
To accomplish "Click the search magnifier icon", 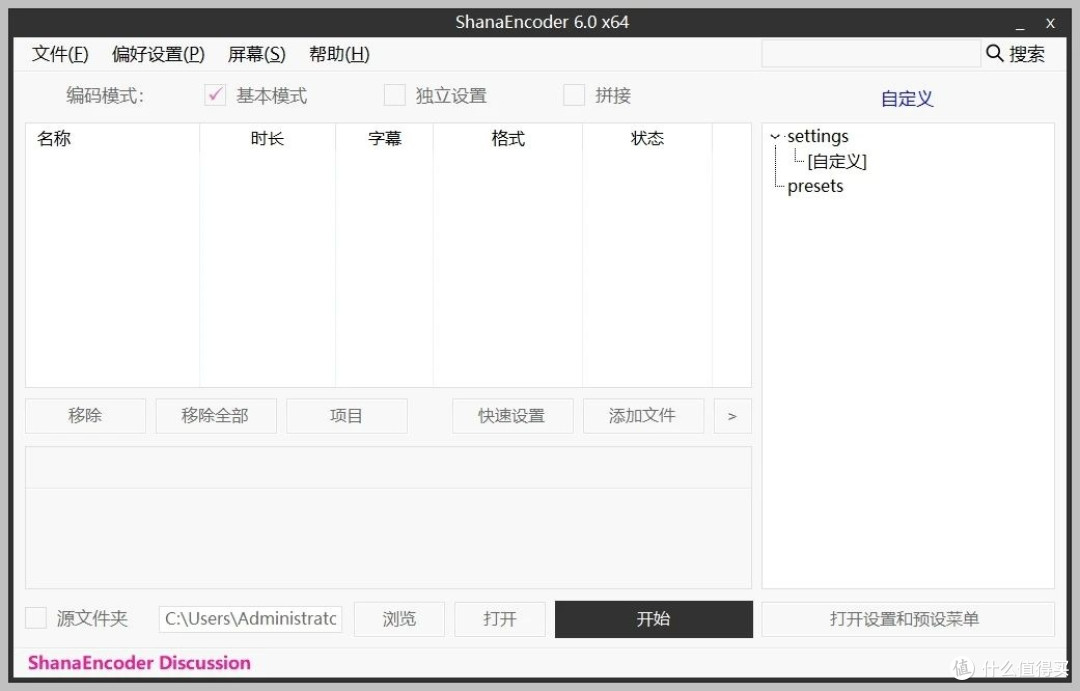I will [994, 54].
